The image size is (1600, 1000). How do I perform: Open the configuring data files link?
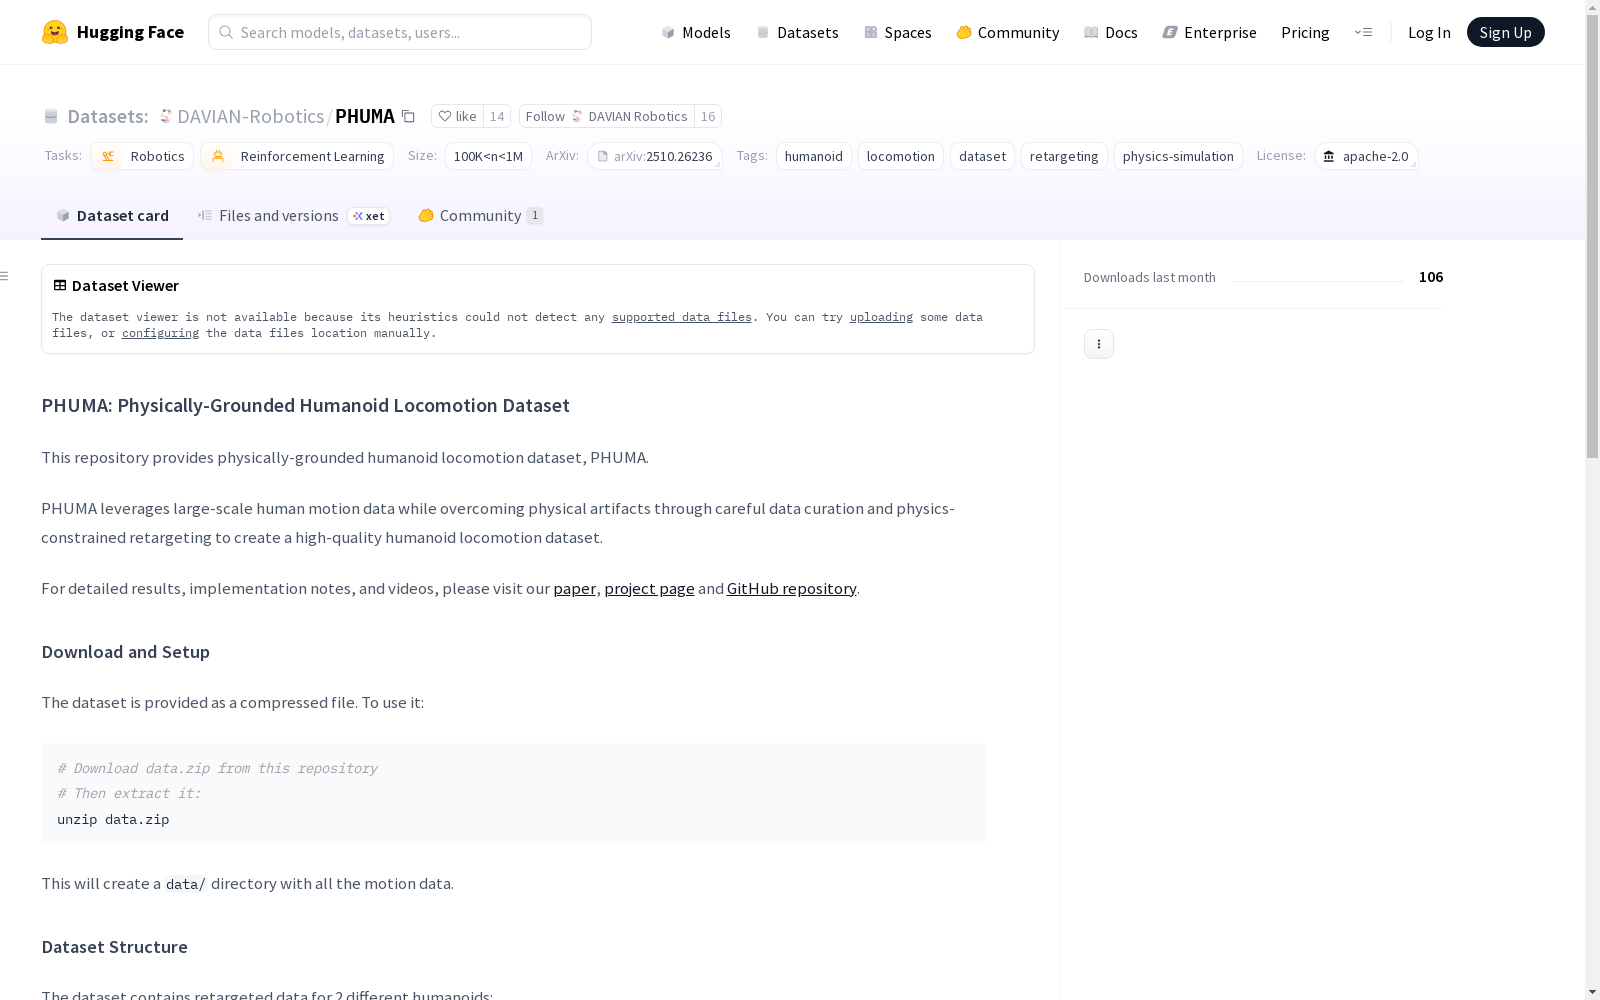pyautogui.click(x=160, y=333)
